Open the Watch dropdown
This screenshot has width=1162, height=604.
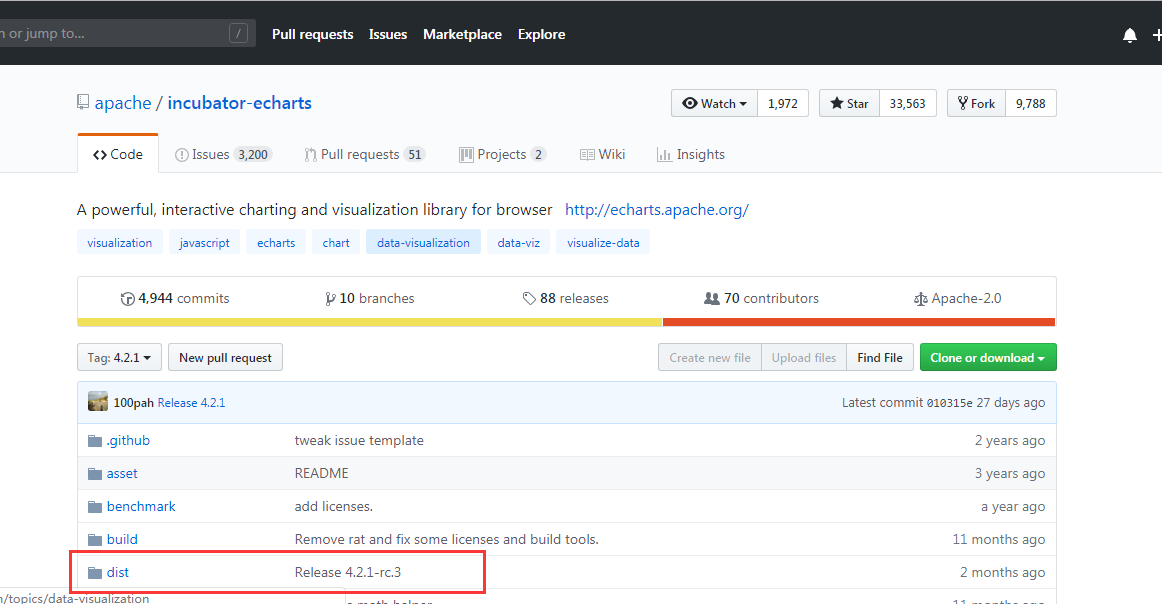pos(714,103)
